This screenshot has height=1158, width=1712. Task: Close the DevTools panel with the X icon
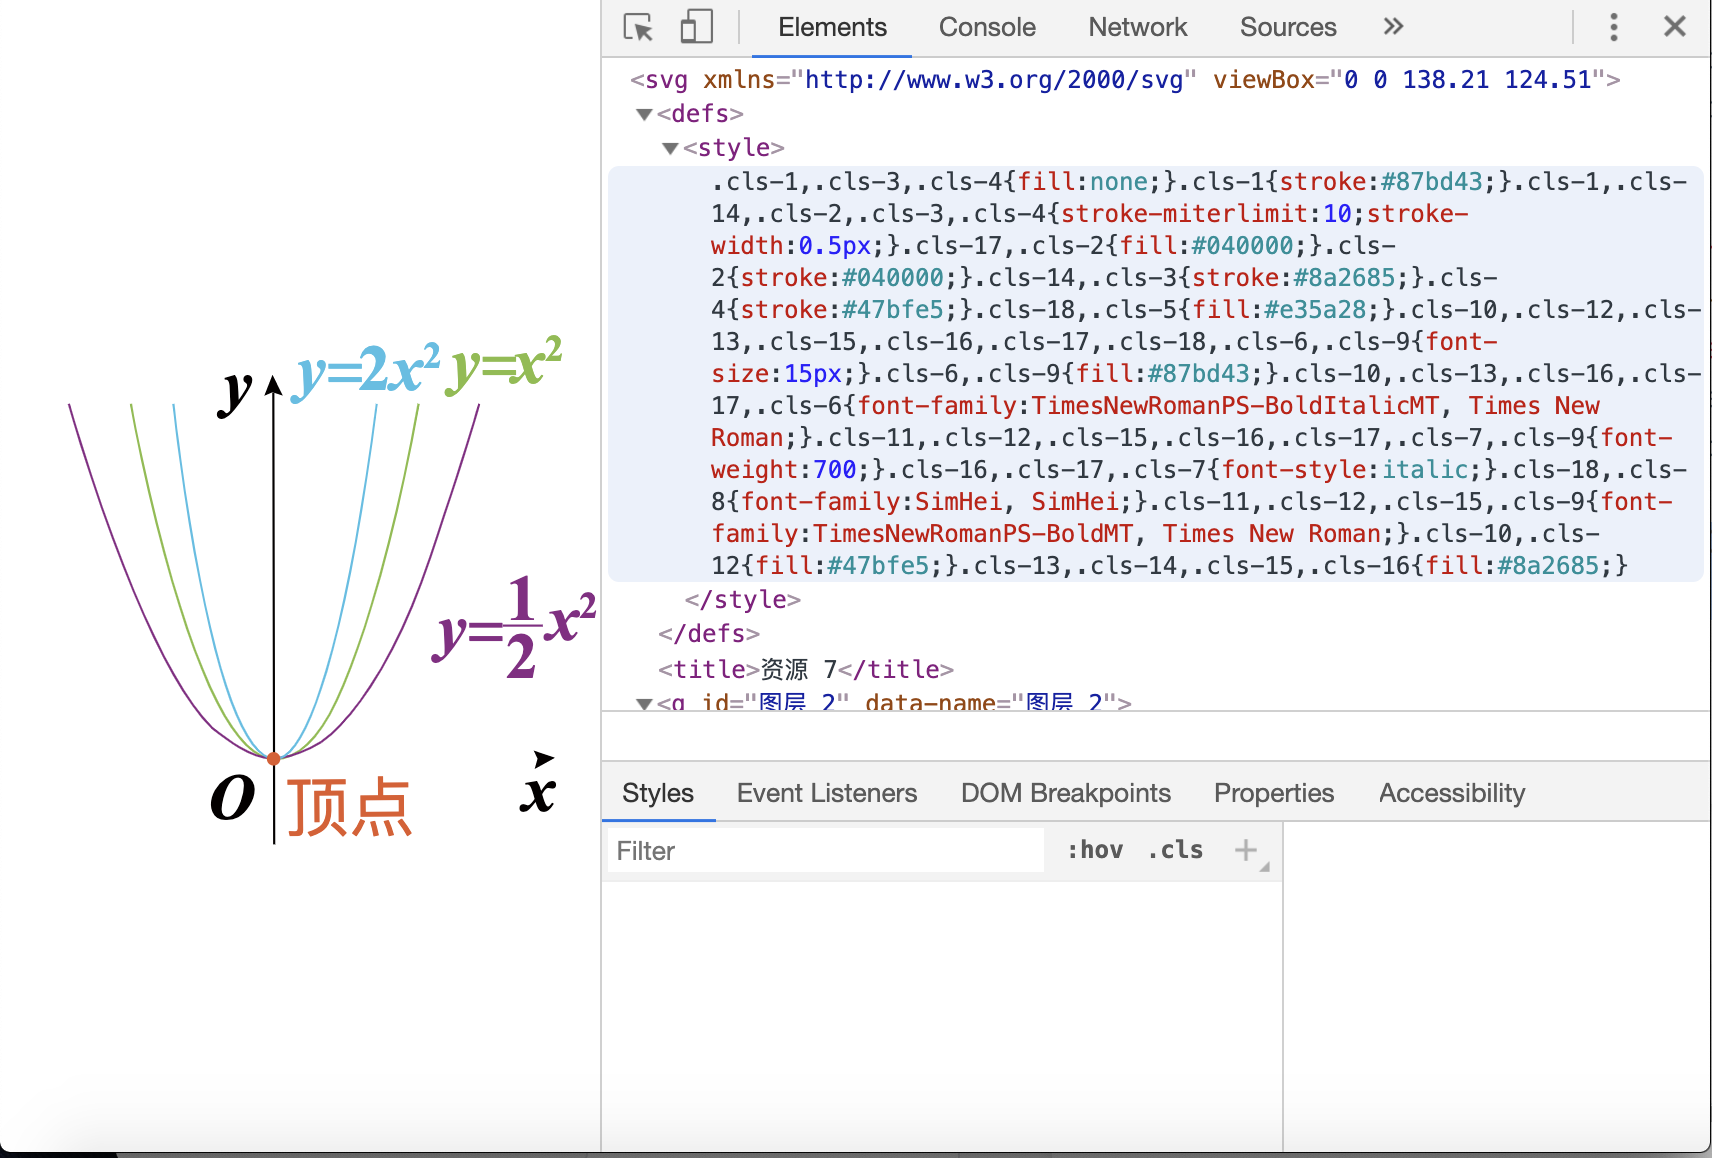(1675, 27)
